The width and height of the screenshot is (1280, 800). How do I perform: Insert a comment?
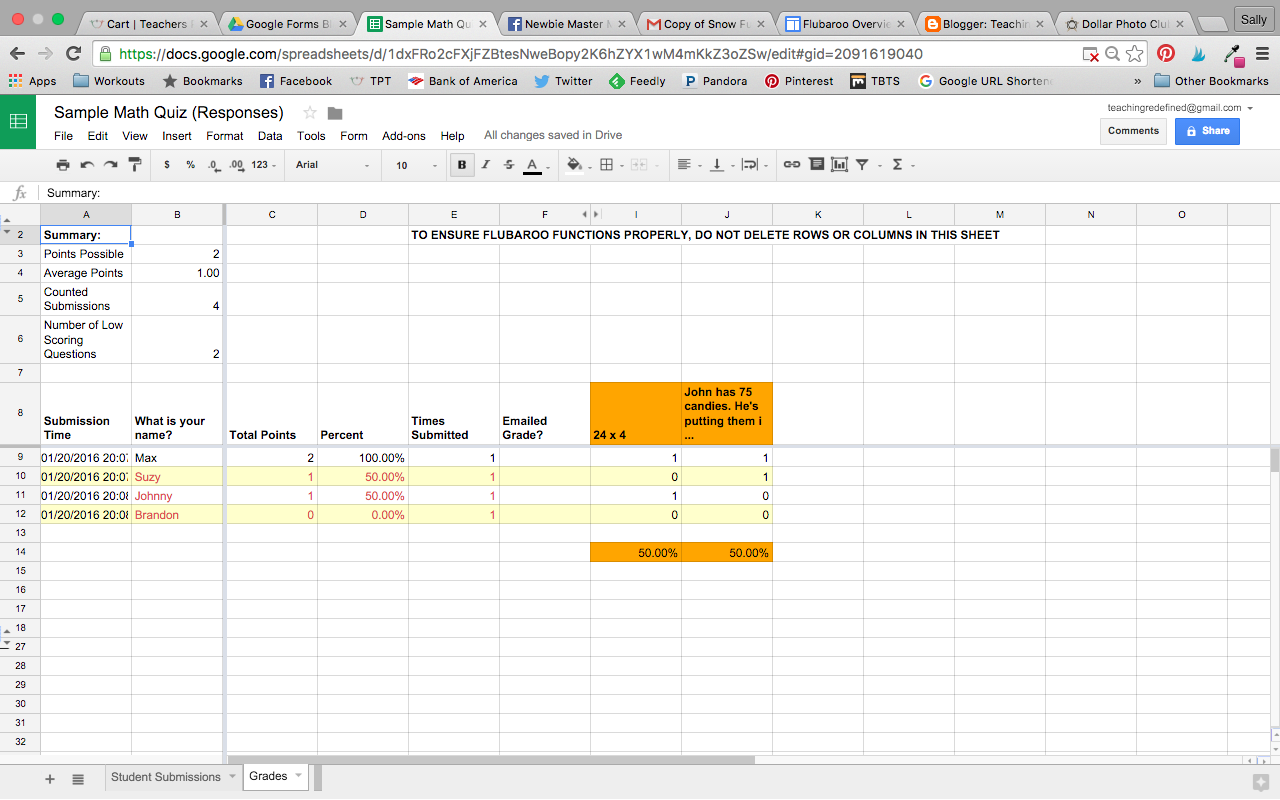point(817,164)
